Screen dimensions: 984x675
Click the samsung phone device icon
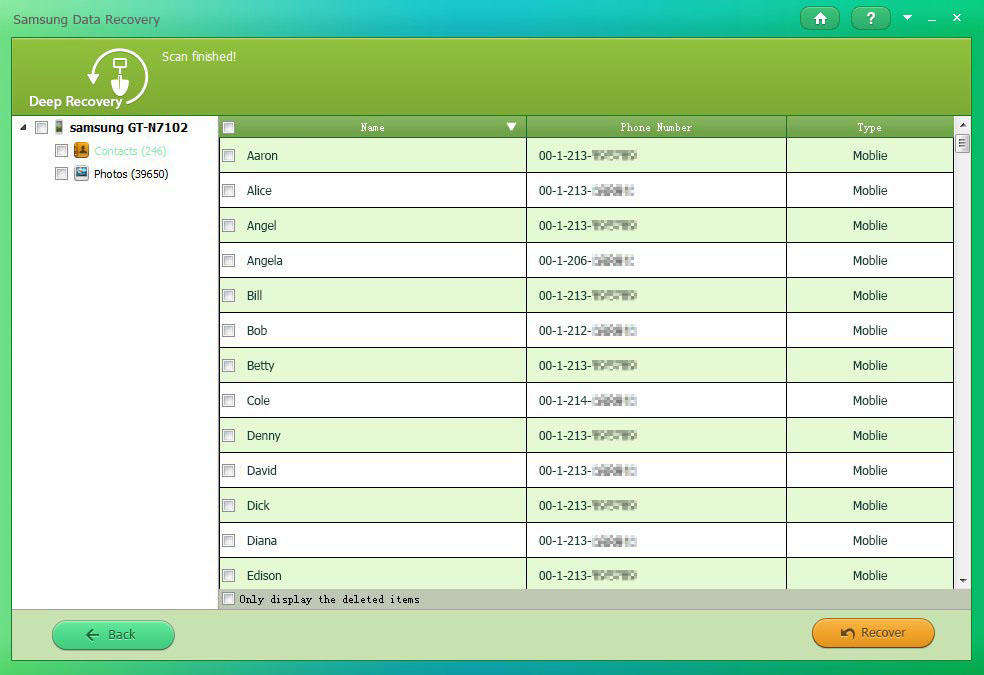[x=59, y=127]
